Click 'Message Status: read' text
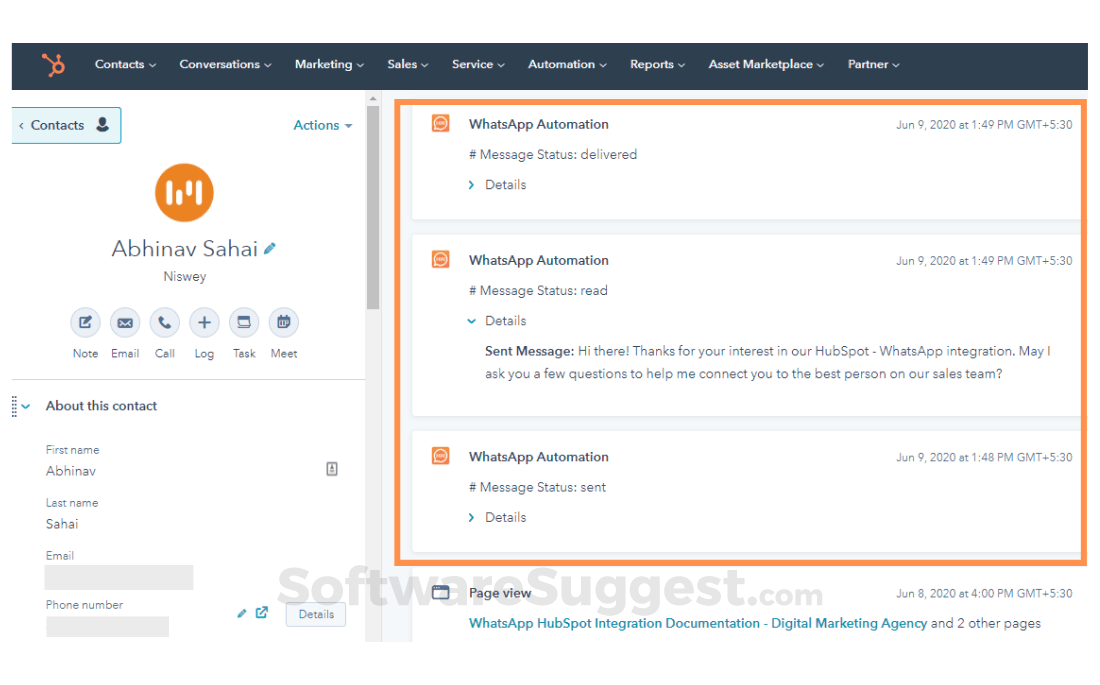Image resolution: width=1100 pixels, height=685 pixels. tap(538, 291)
